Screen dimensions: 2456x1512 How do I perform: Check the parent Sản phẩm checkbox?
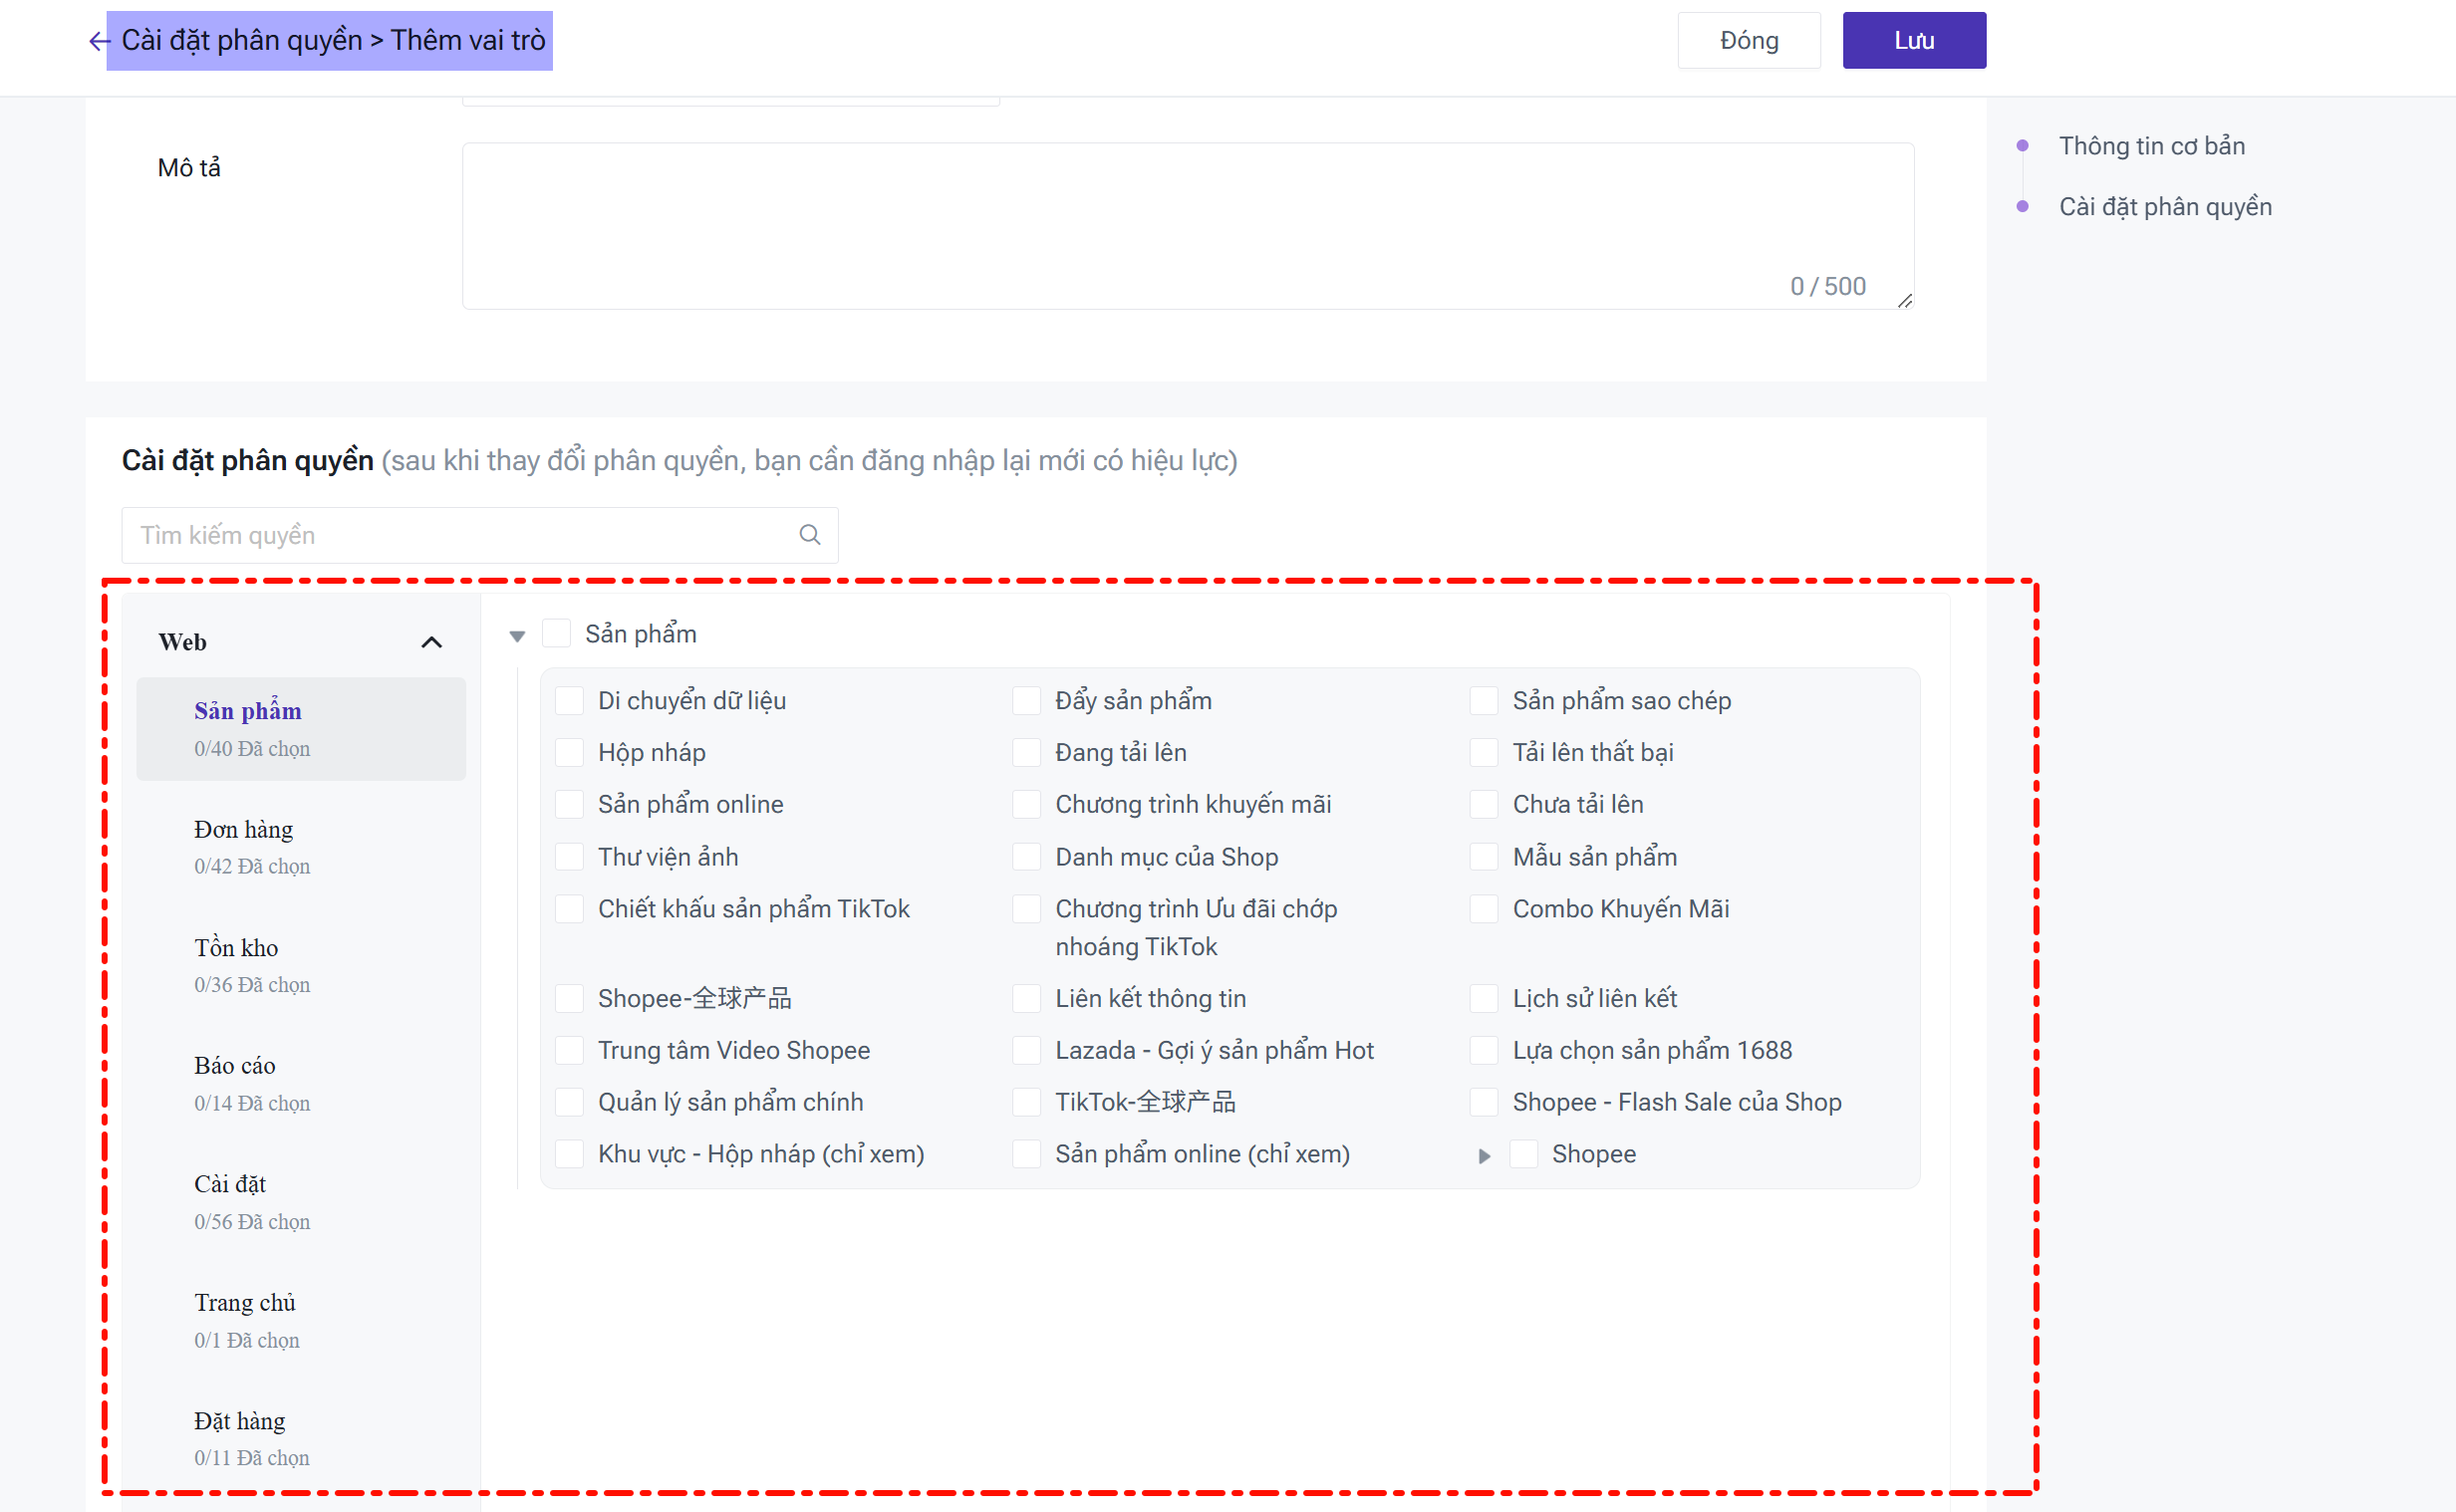(556, 634)
